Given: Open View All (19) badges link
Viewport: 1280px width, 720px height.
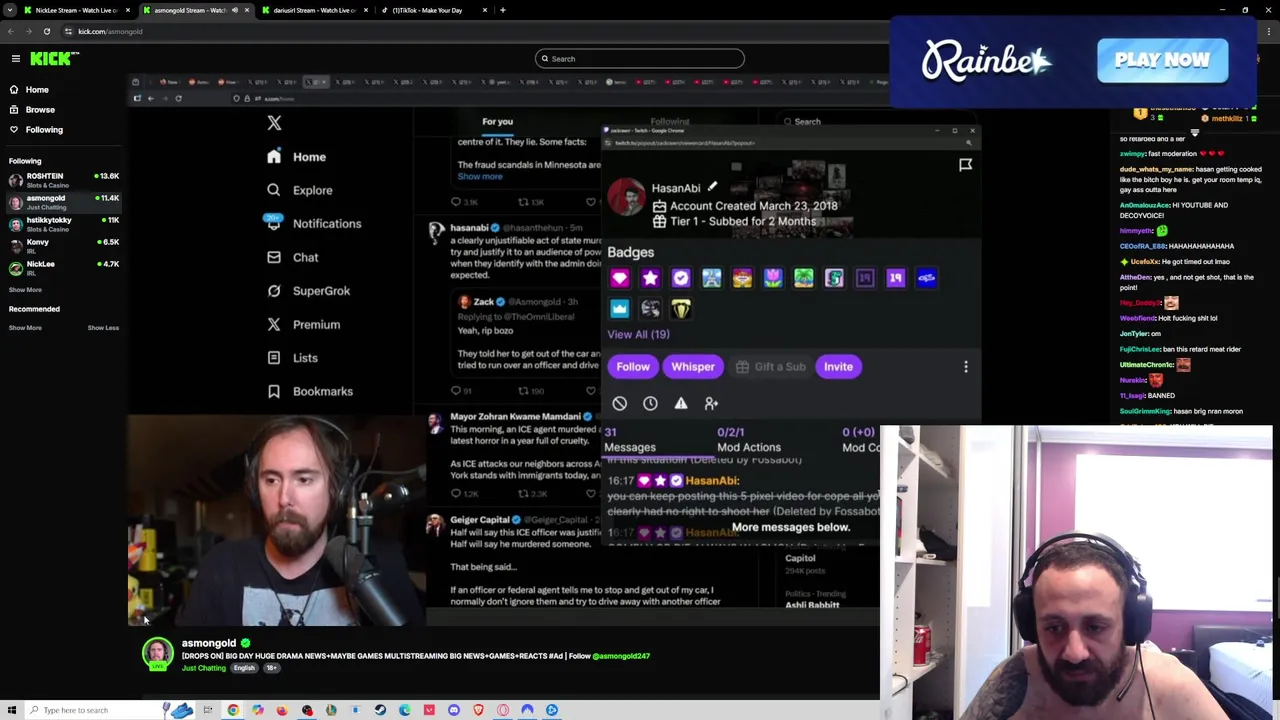Looking at the screenshot, I should click(638, 334).
